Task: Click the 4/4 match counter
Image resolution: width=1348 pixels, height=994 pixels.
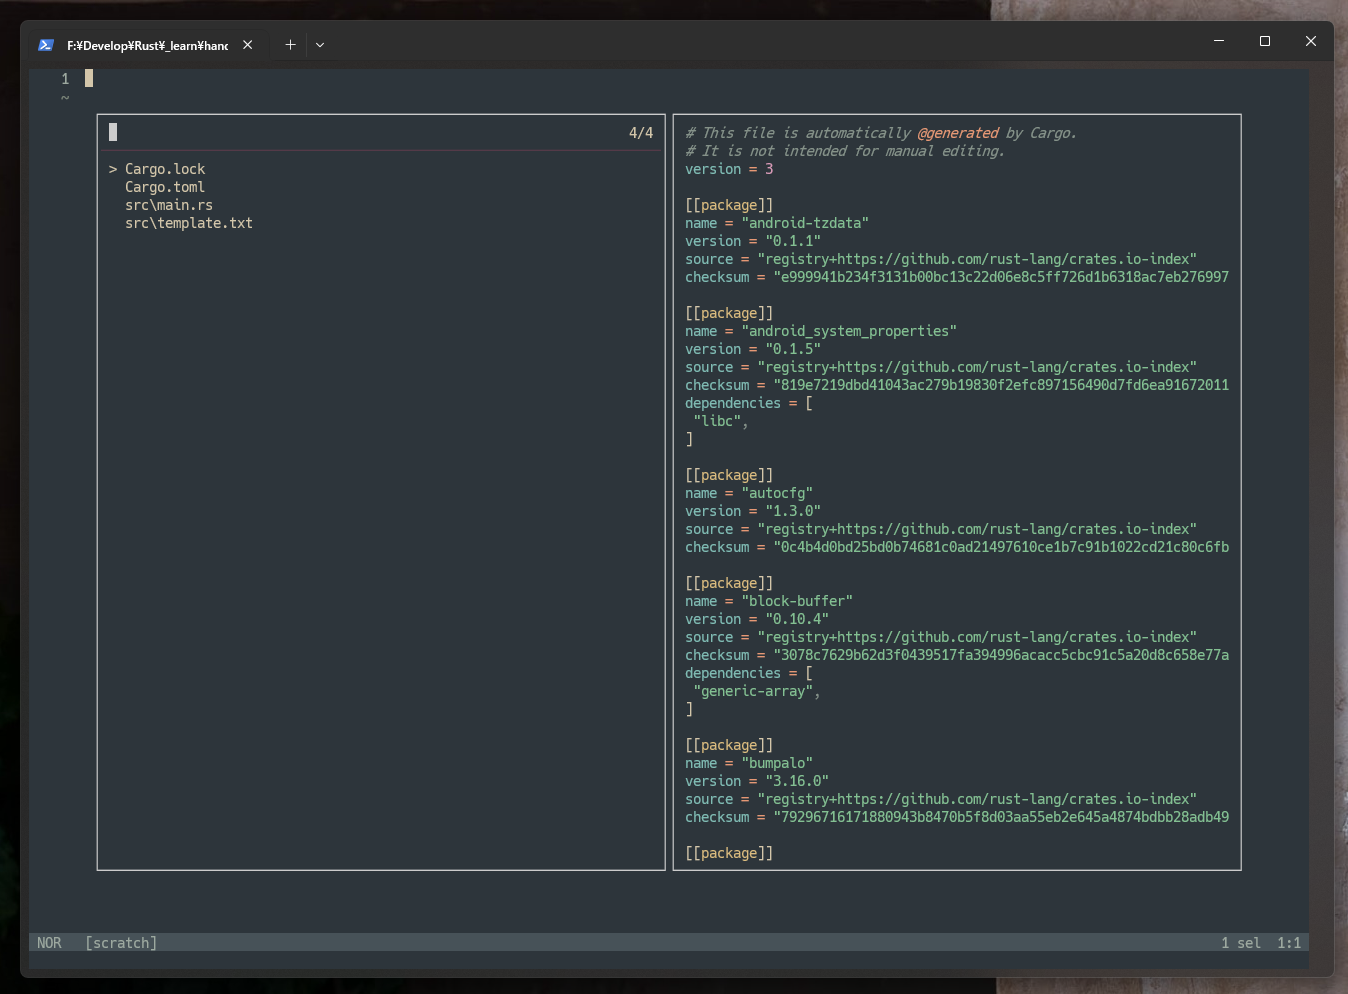Action: (639, 131)
